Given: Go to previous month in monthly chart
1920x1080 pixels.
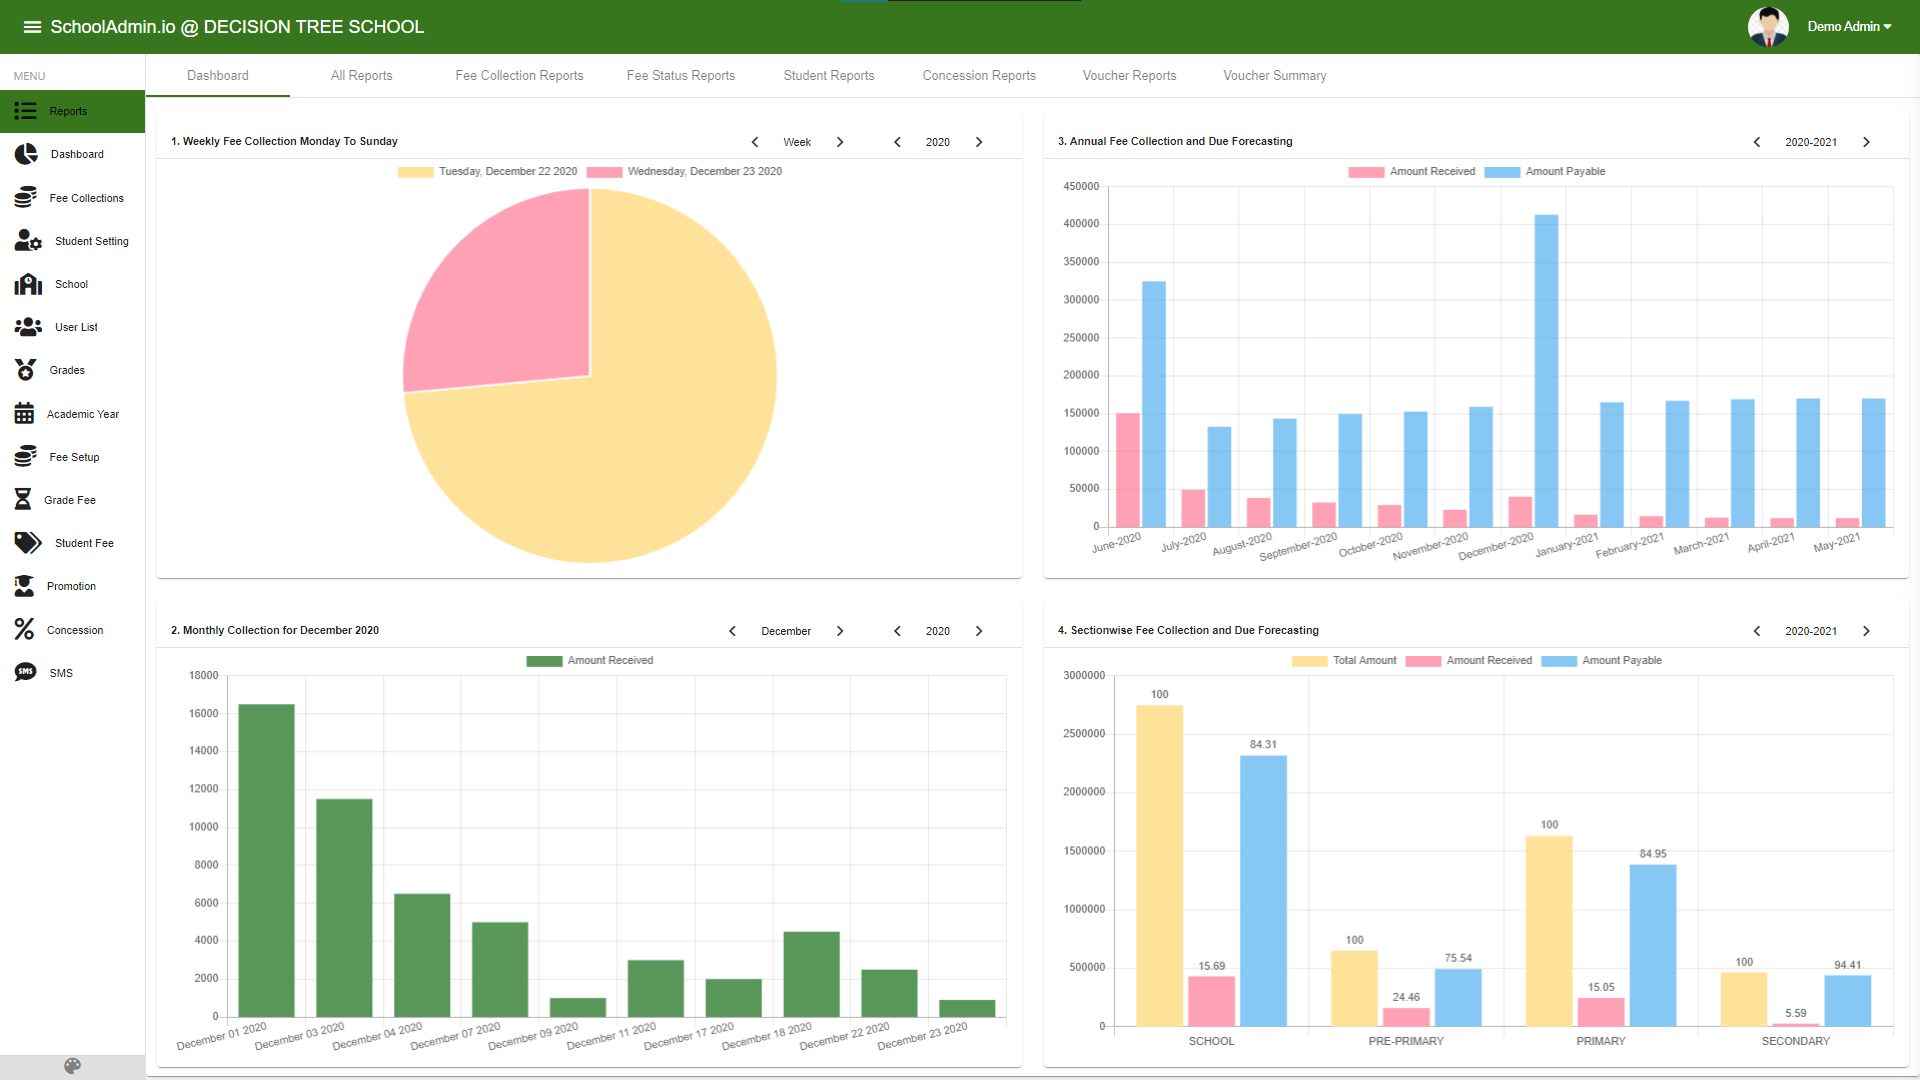Looking at the screenshot, I should pos(732,631).
